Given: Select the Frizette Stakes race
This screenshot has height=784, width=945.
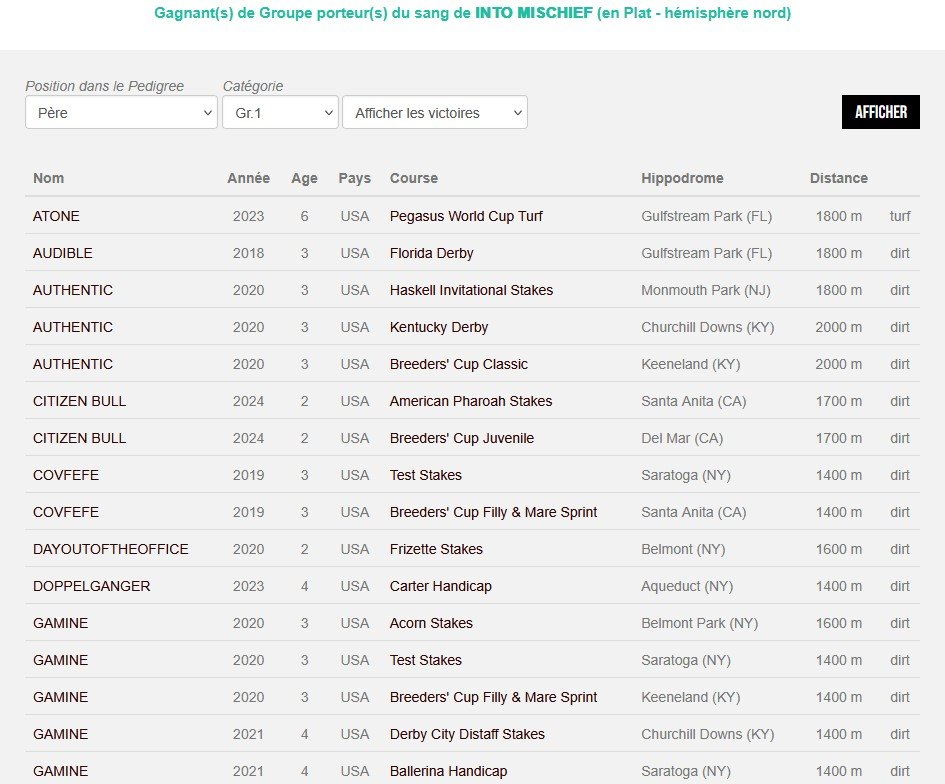Looking at the screenshot, I should [x=436, y=549].
